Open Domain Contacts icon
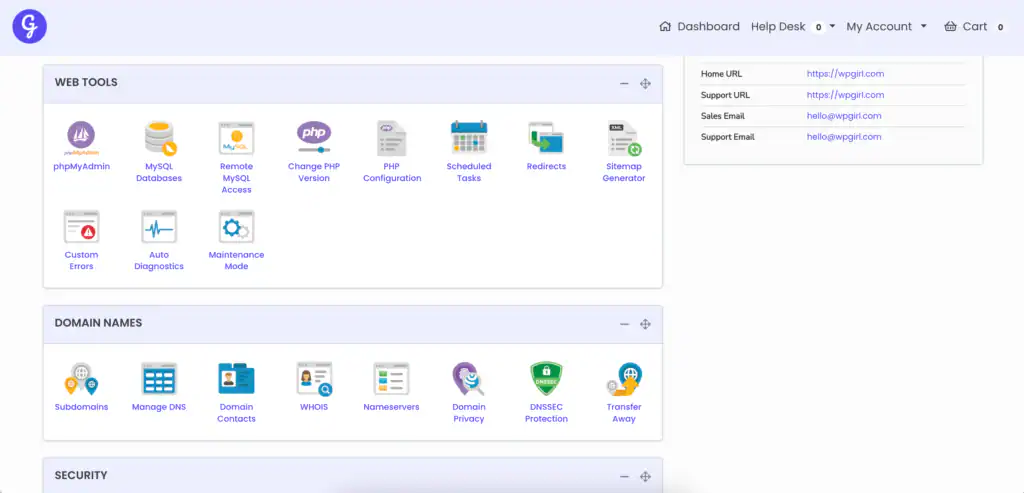The image size is (1024, 493). [236, 379]
